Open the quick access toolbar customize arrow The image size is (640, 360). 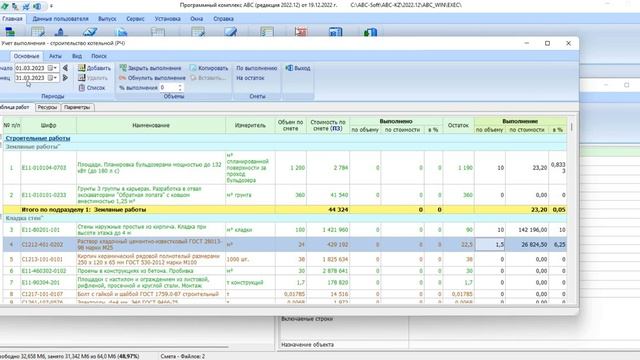coord(51,6)
